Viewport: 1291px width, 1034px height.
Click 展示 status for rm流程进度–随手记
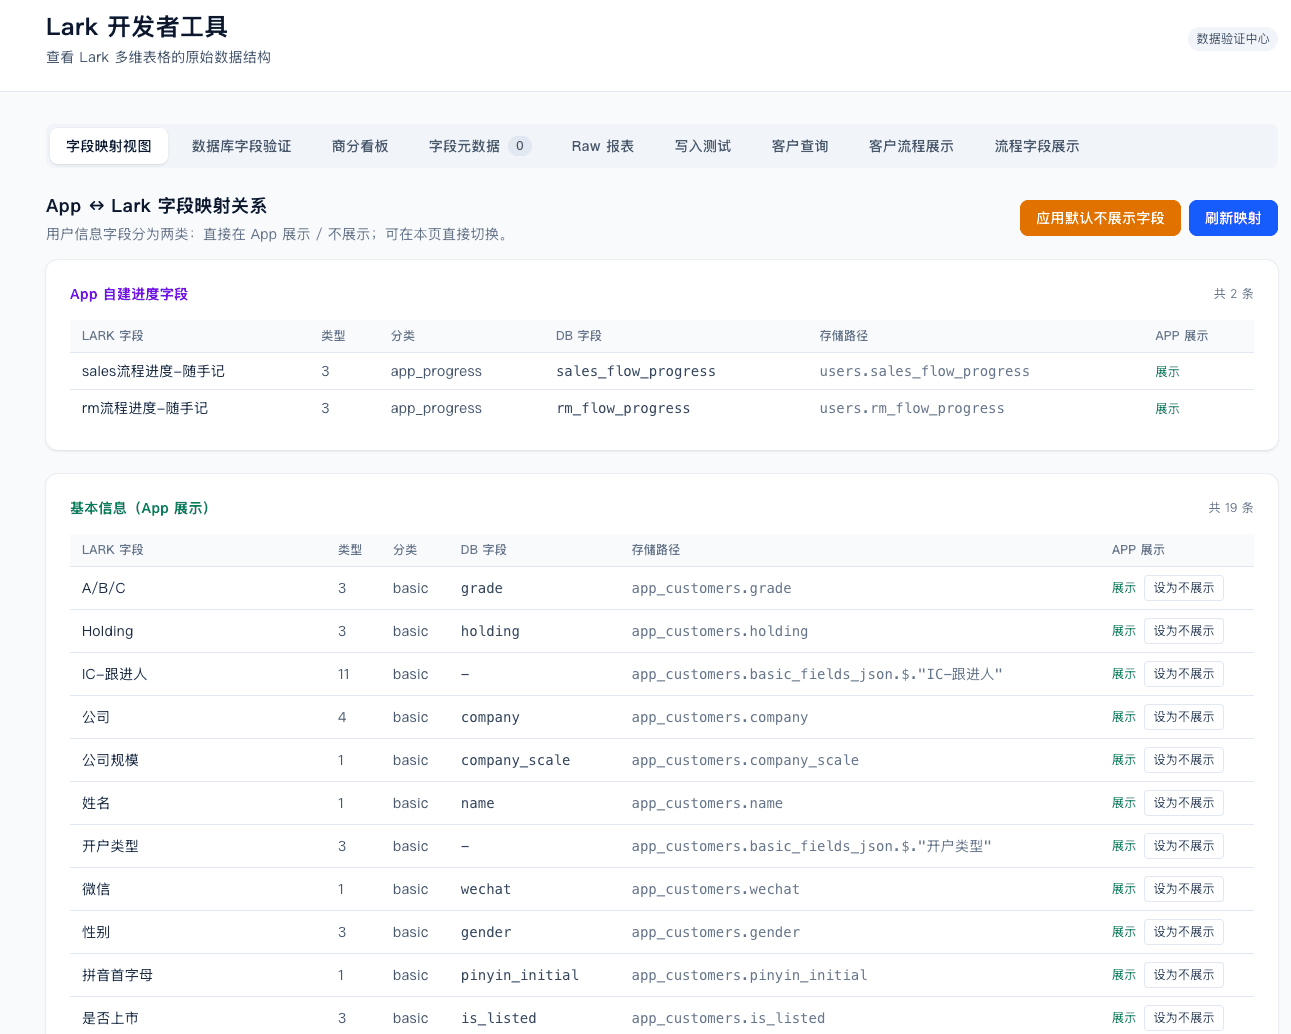click(1167, 409)
